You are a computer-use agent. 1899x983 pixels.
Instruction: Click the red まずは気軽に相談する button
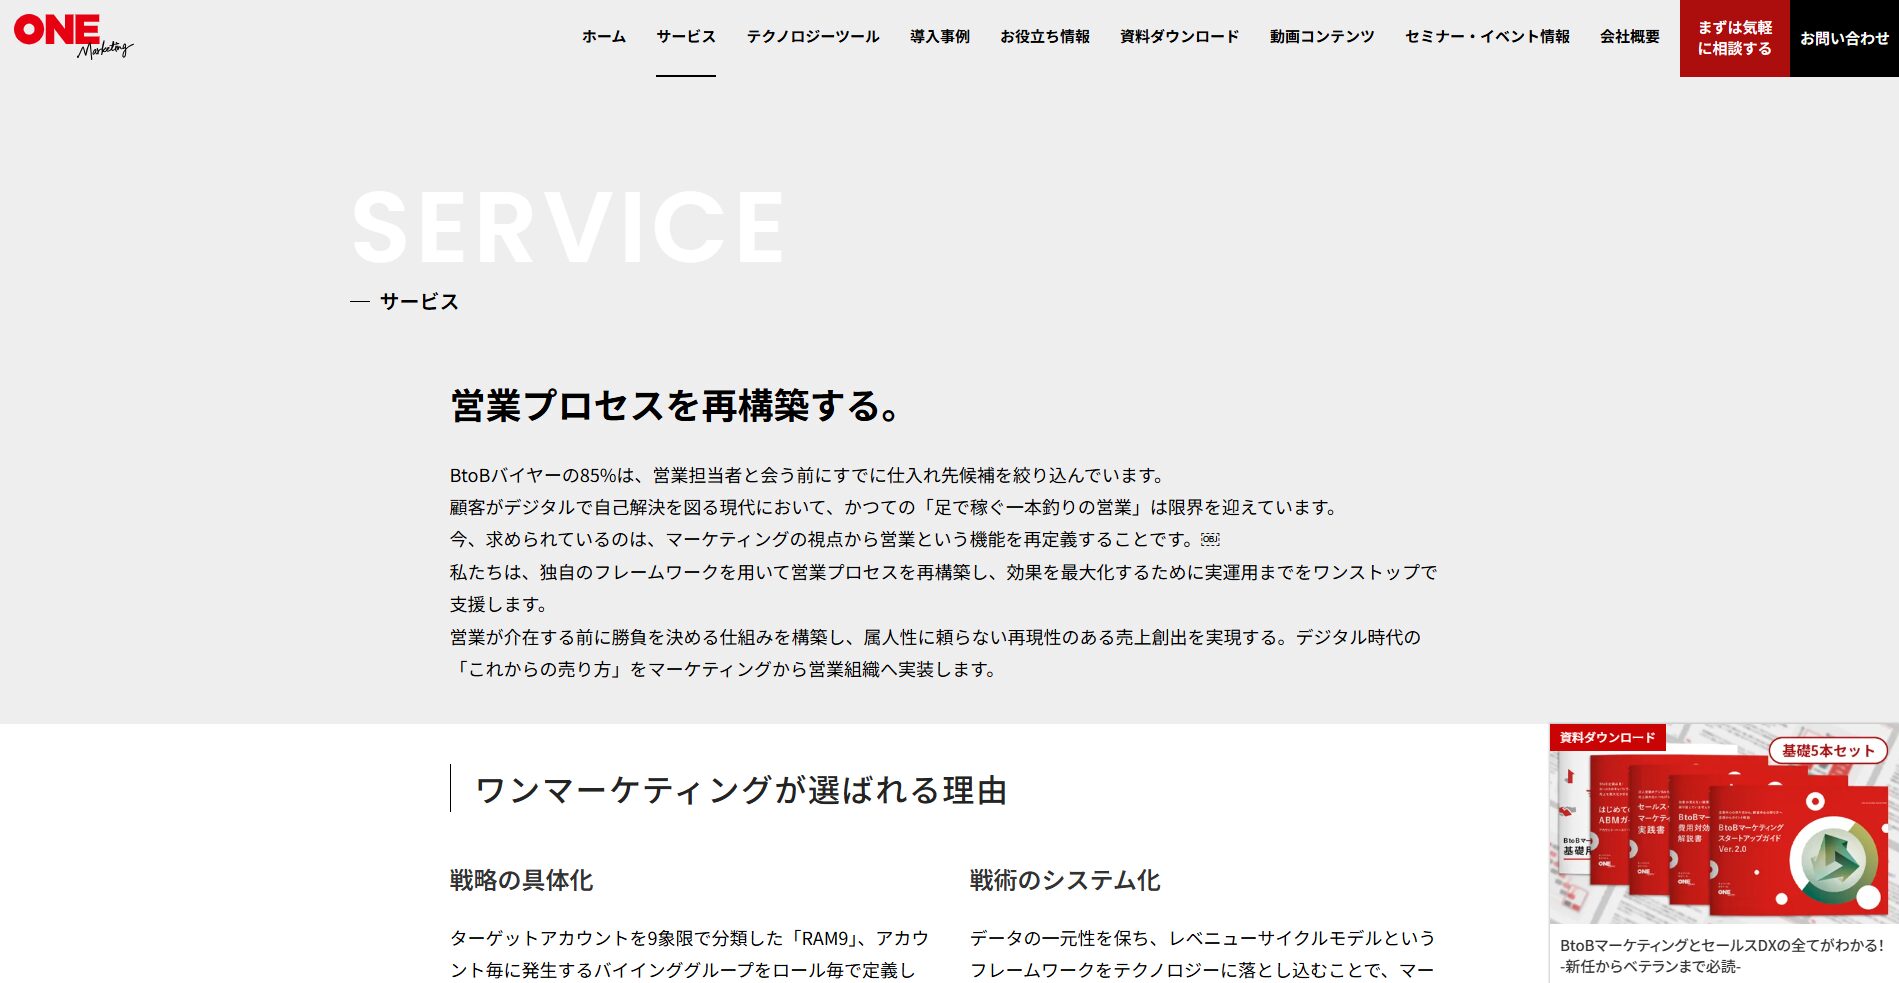click(1735, 38)
